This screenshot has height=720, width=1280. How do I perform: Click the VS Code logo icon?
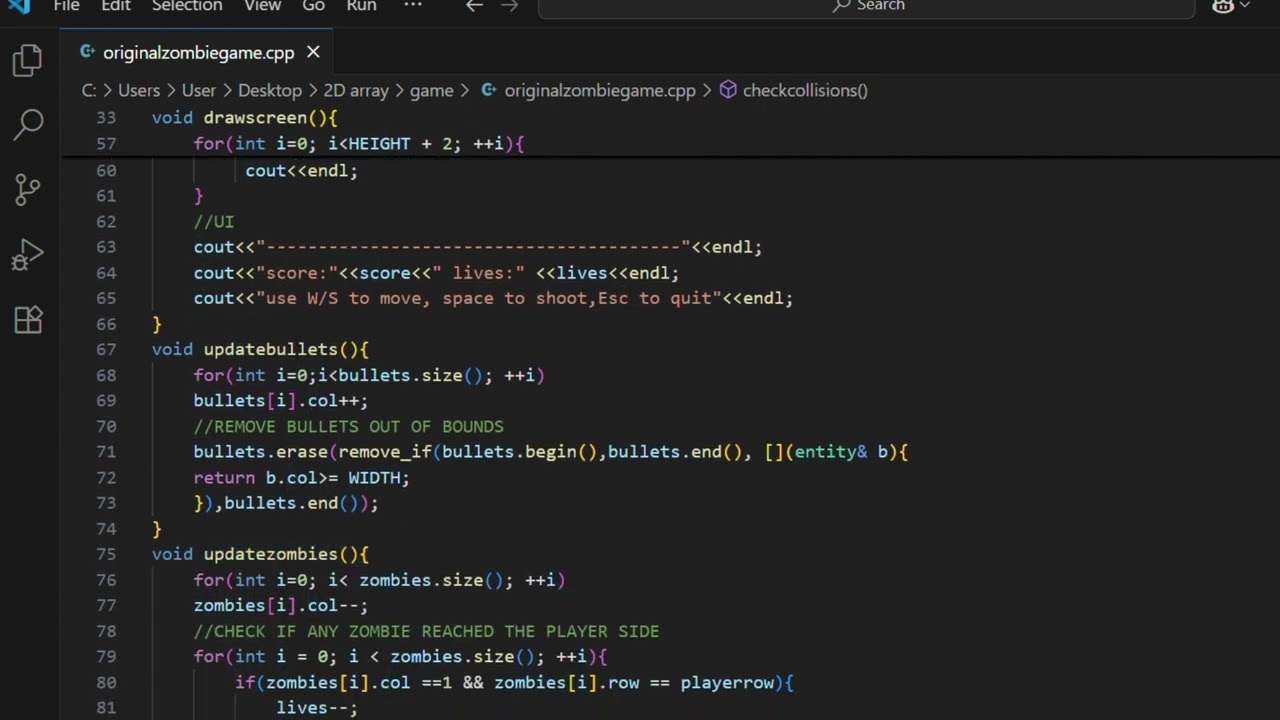point(19,5)
